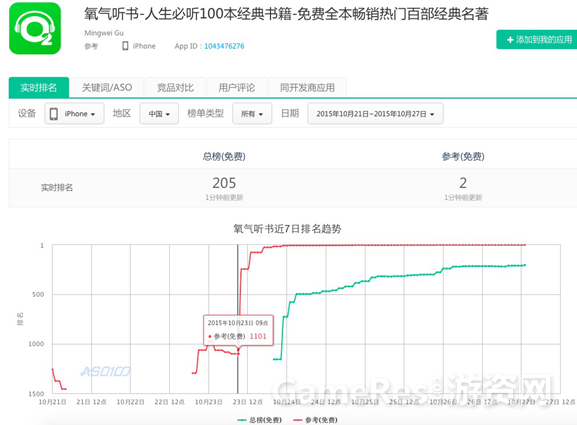The width and height of the screenshot is (577, 425).
Task: Open the date range picker dropdown
Action: point(375,114)
